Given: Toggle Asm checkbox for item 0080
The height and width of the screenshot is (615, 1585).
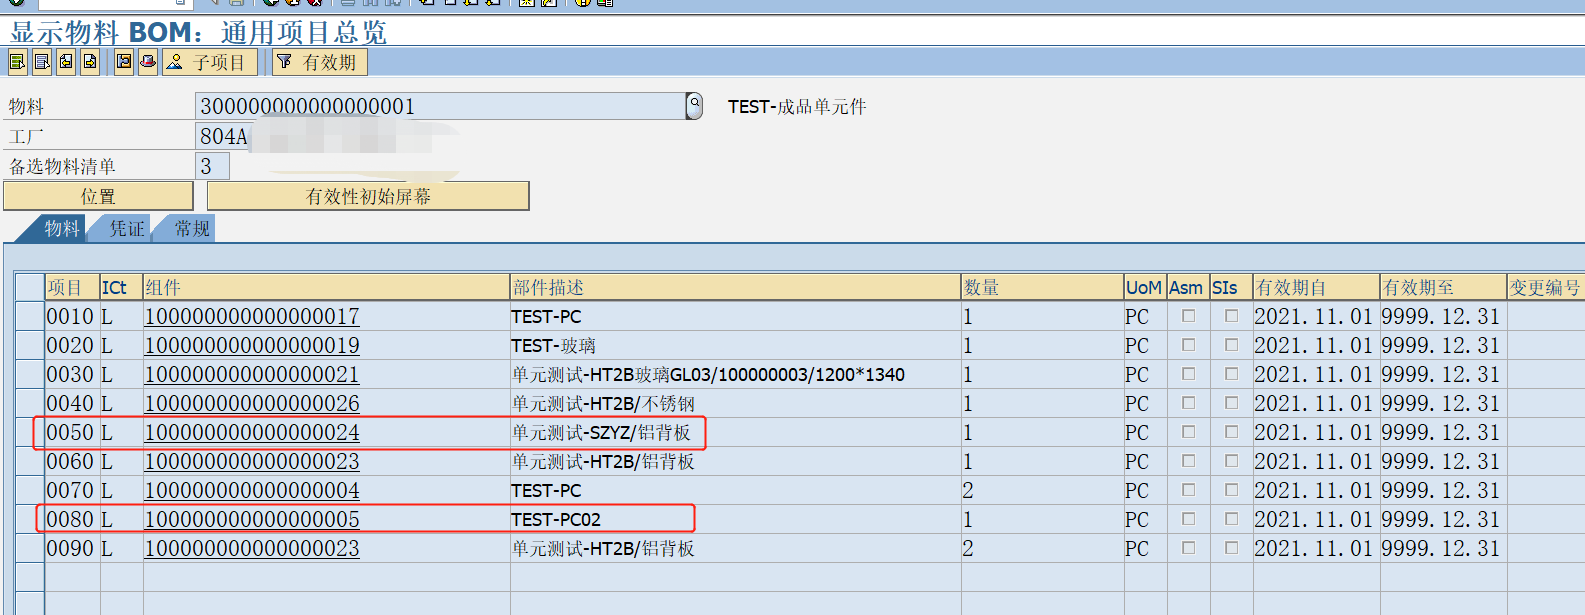Looking at the screenshot, I should (x=1188, y=519).
